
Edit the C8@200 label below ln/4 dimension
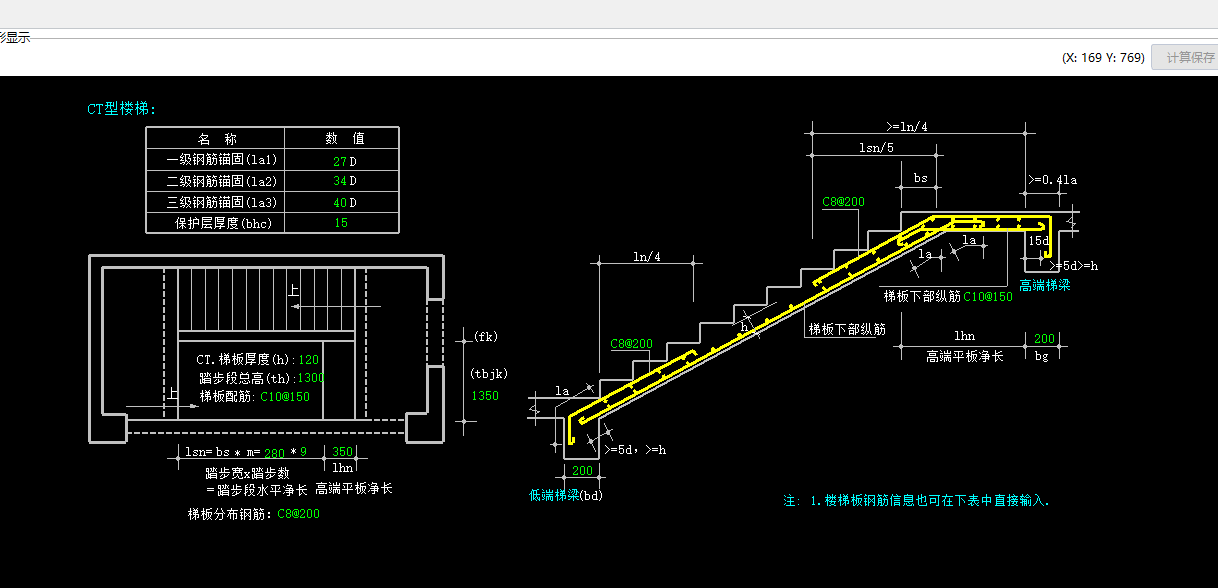coord(631,344)
